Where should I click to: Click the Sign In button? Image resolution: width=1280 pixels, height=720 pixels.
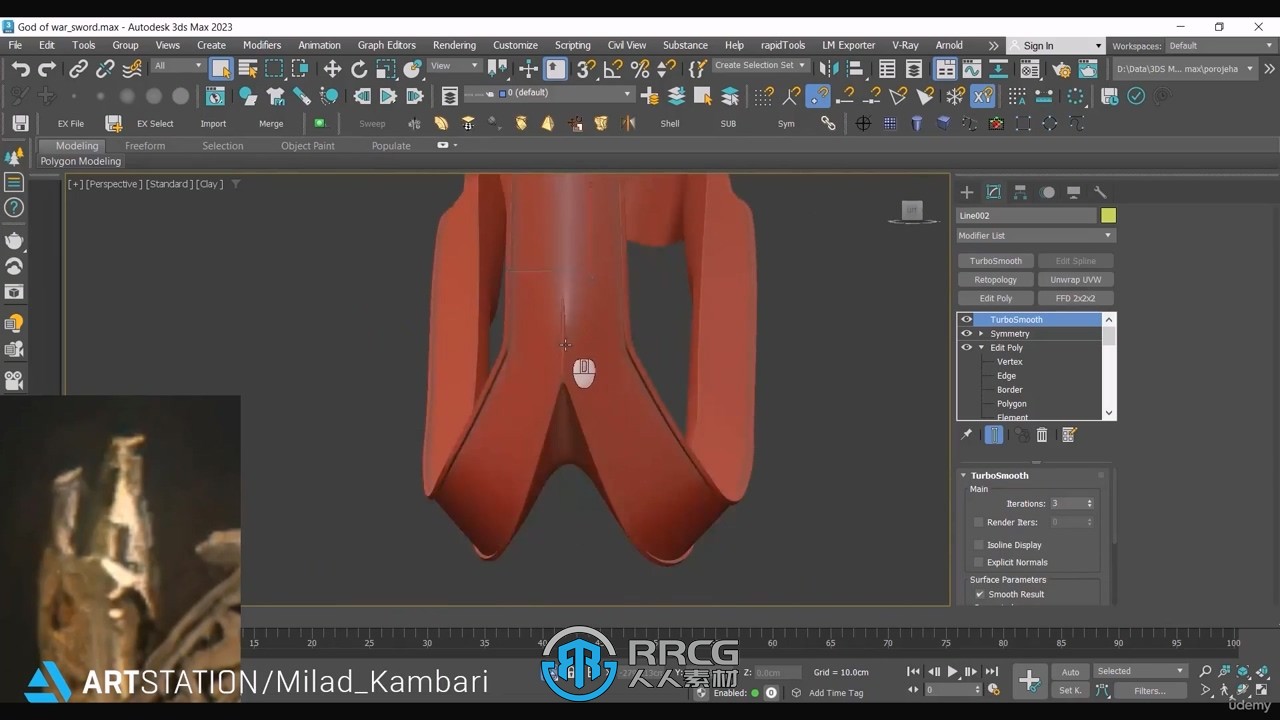pos(1055,46)
